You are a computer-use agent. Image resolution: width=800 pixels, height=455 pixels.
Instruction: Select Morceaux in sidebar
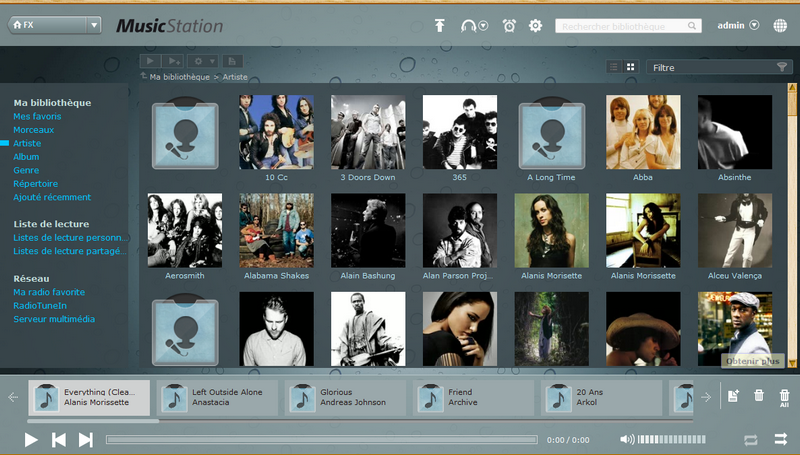(34, 130)
